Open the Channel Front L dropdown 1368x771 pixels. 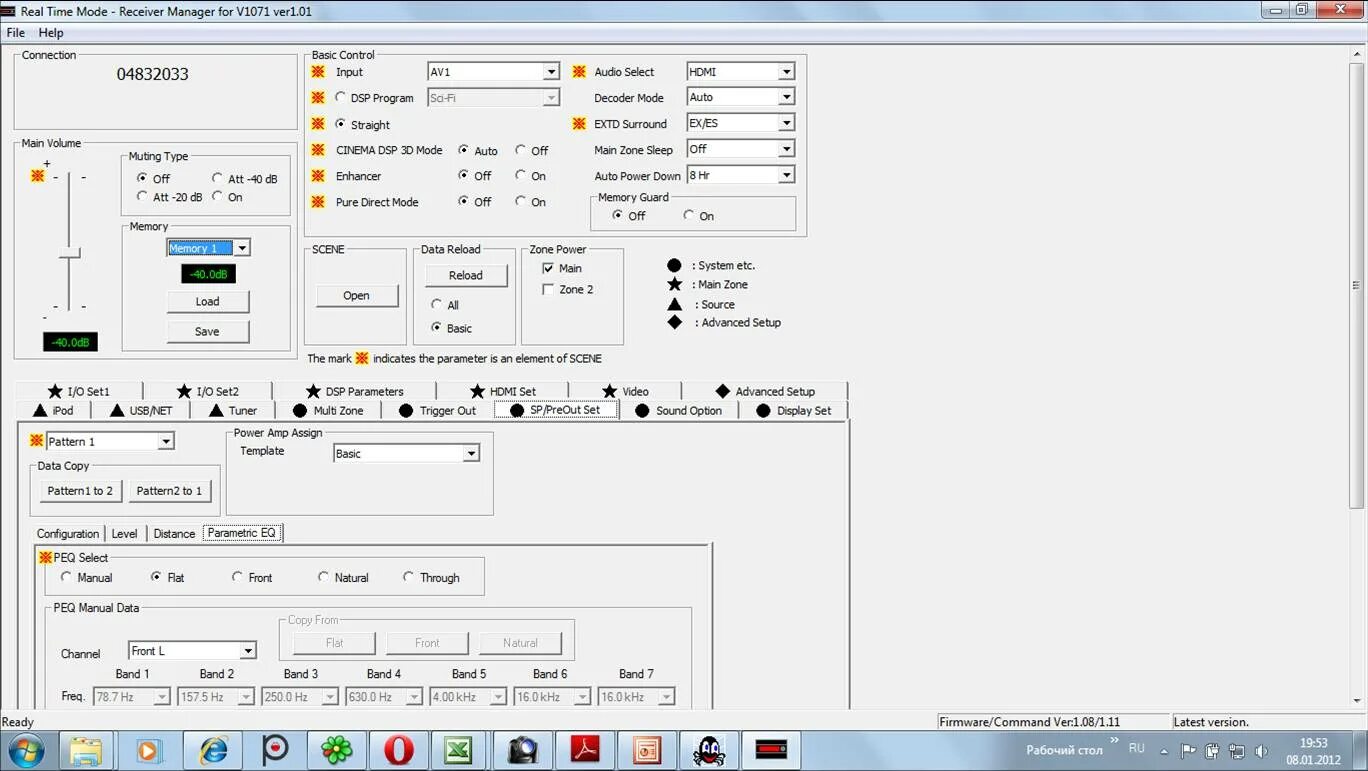(x=249, y=650)
